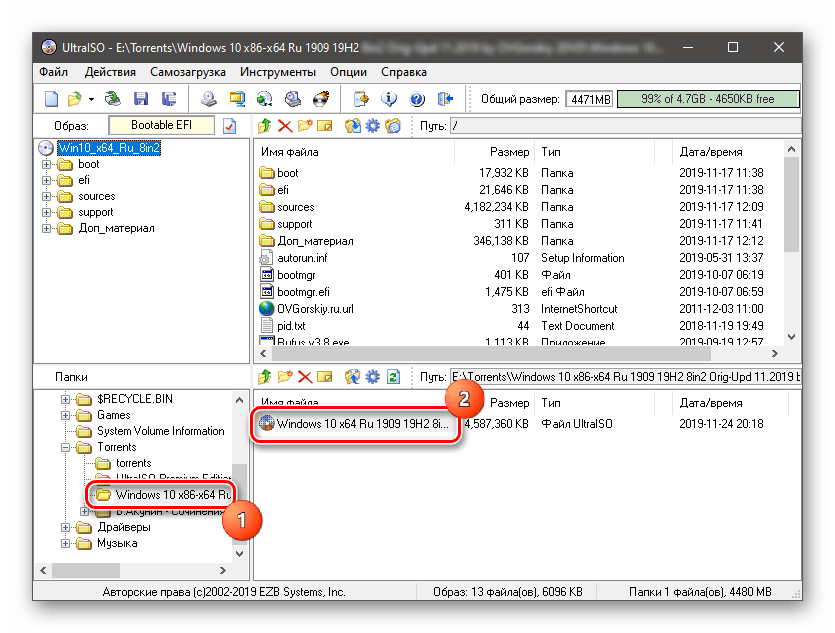This screenshot has height=633, width=835.
Task: Open an image file via the folder icon
Action: coord(75,98)
